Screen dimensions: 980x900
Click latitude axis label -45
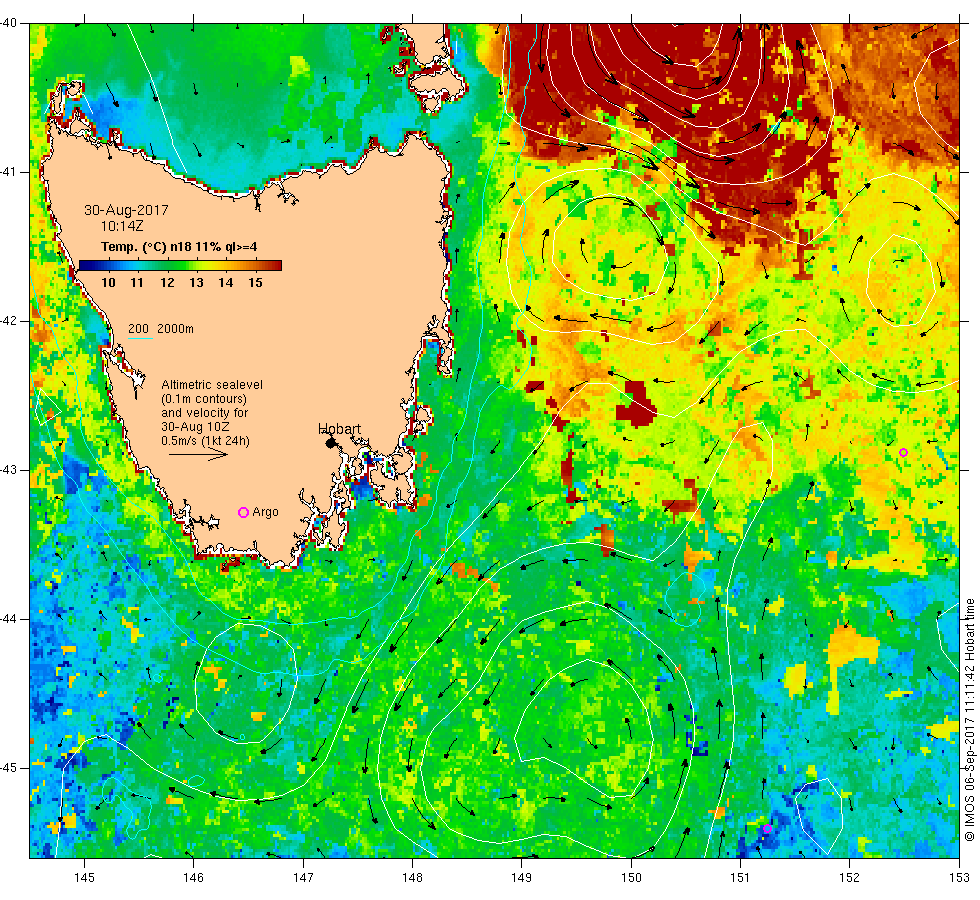9,768
